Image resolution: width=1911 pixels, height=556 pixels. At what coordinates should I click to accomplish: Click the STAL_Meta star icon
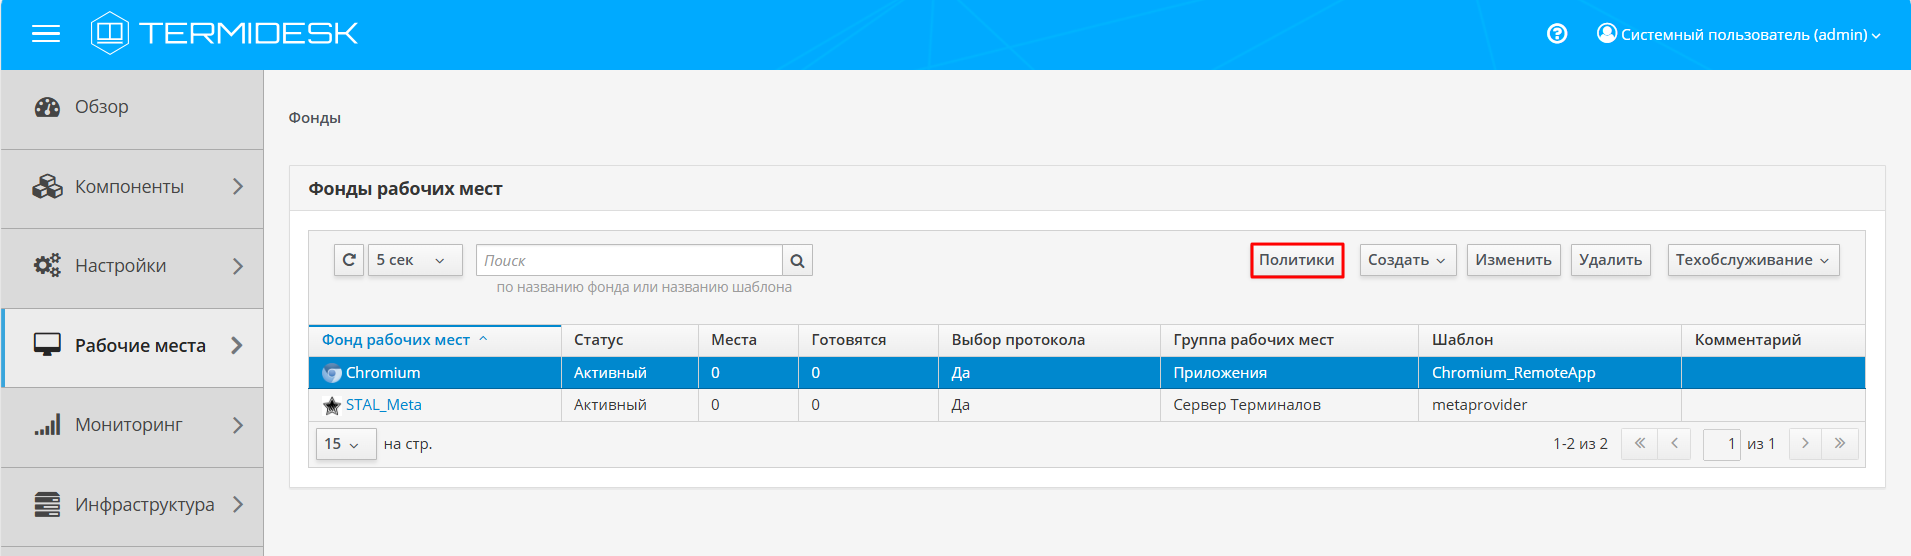[x=332, y=405]
